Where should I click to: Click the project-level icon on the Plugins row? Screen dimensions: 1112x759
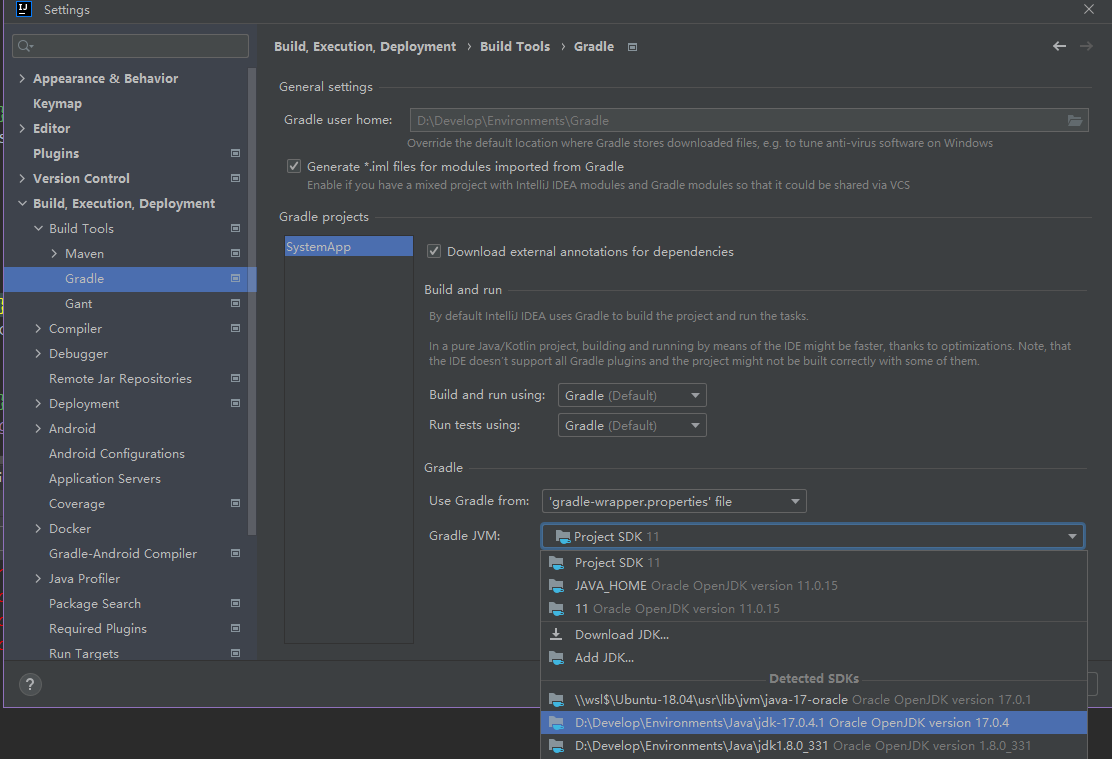(x=235, y=153)
